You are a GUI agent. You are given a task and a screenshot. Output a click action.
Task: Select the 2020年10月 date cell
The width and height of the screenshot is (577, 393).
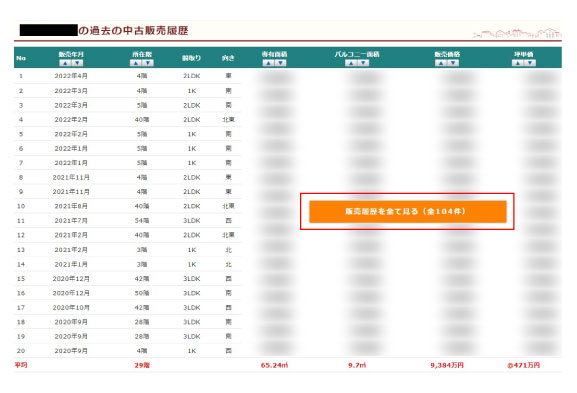(71, 308)
